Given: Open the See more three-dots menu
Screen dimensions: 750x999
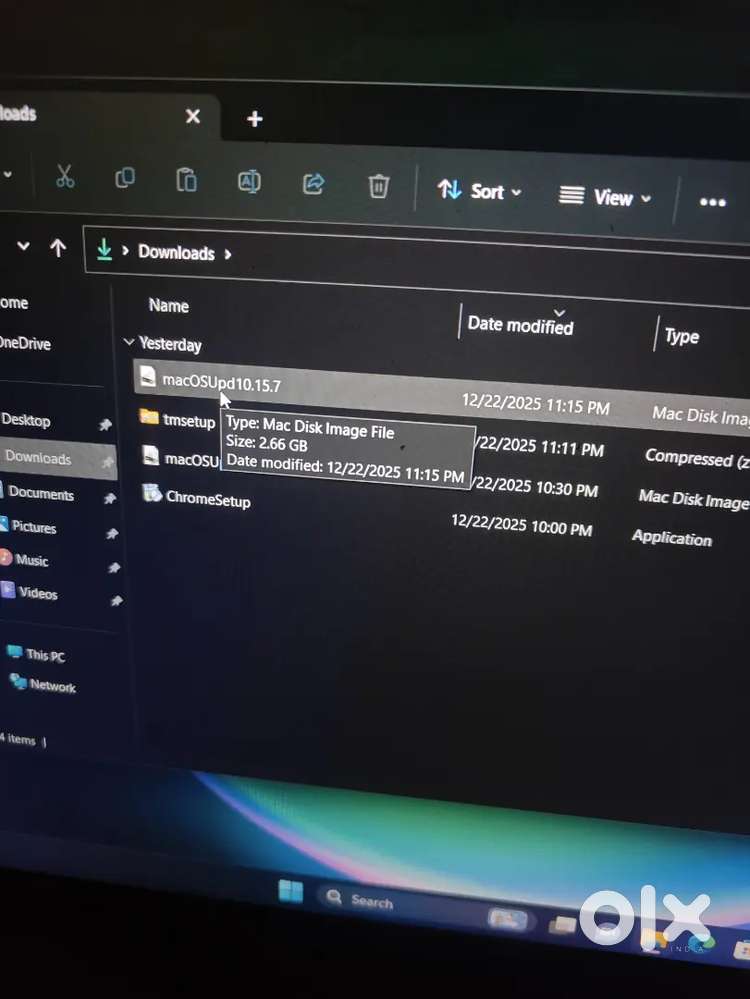Looking at the screenshot, I should 712,202.
